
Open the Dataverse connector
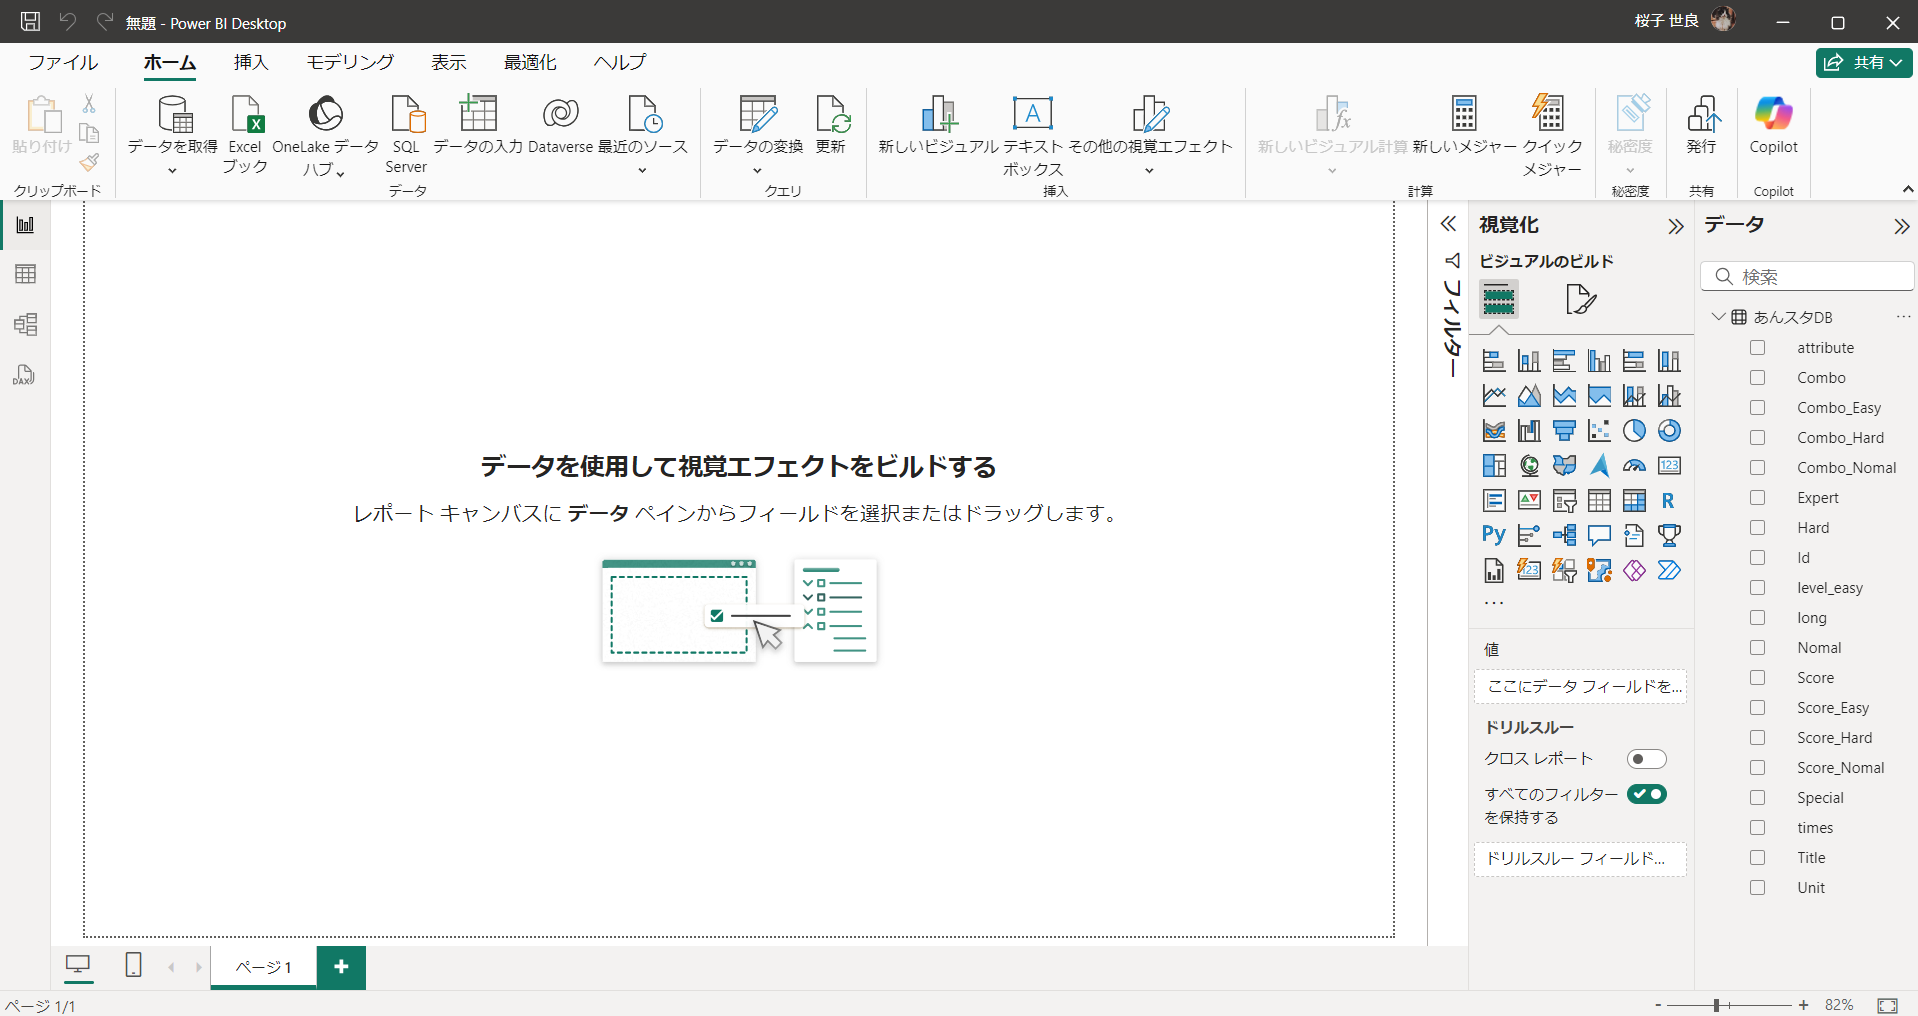pyautogui.click(x=560, y=125)
